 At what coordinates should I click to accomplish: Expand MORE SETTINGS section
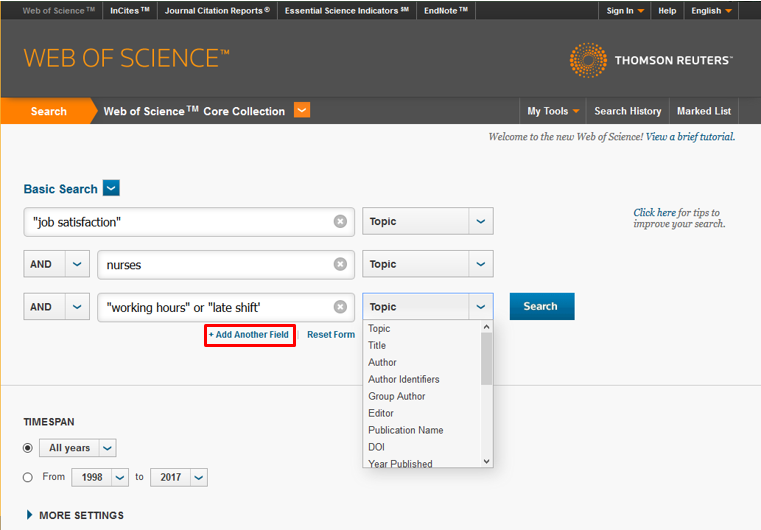click(x=75, y=515)
